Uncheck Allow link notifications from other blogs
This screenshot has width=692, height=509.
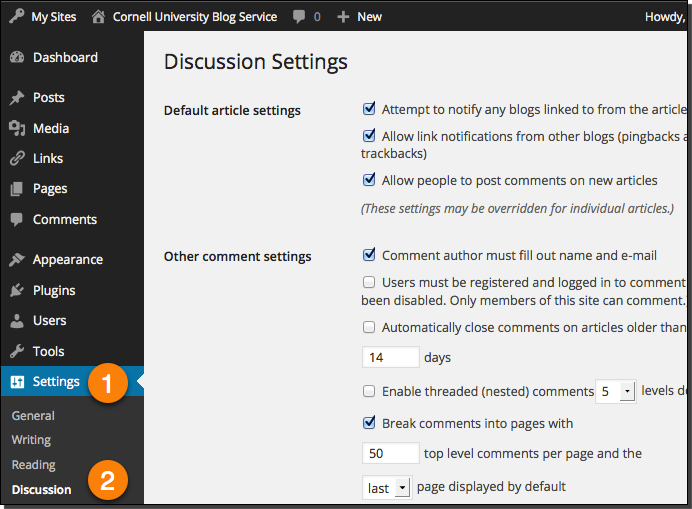pos(369,136)
